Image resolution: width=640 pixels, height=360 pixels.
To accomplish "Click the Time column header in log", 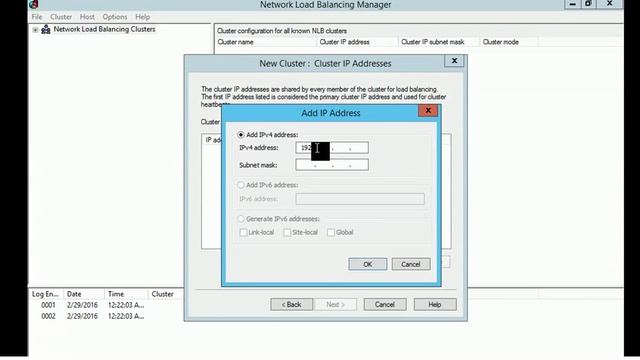I will click(127, 294).
